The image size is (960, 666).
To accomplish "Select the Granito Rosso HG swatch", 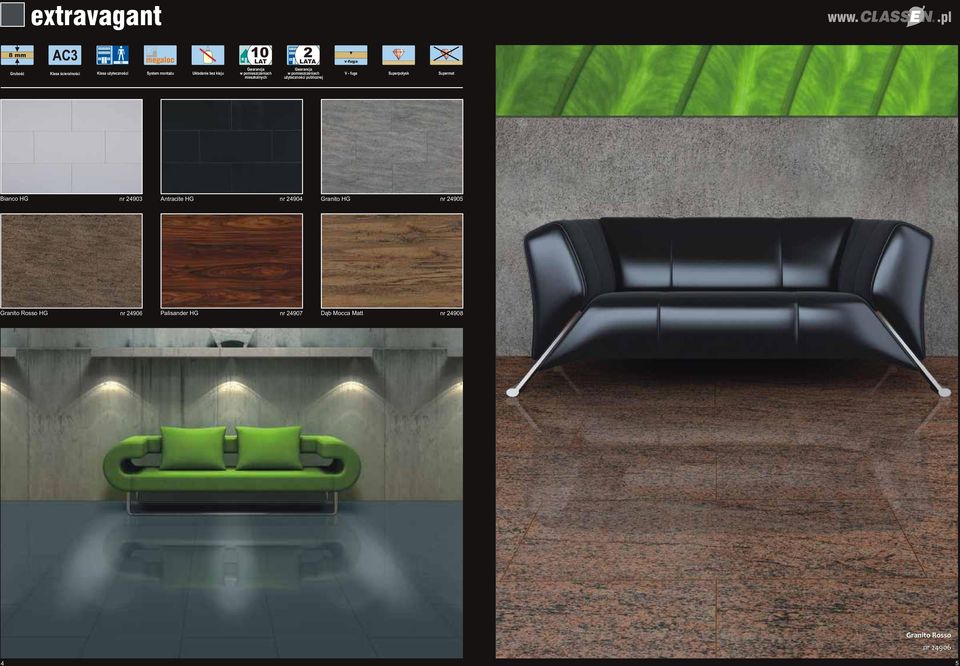I will click(72, 261).
